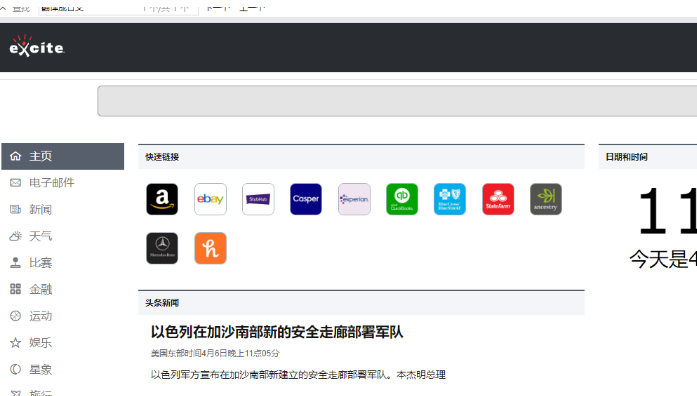Open the Honey quick link
The height and width of the screenshot is (396, 697).
[x=210, y=248]
